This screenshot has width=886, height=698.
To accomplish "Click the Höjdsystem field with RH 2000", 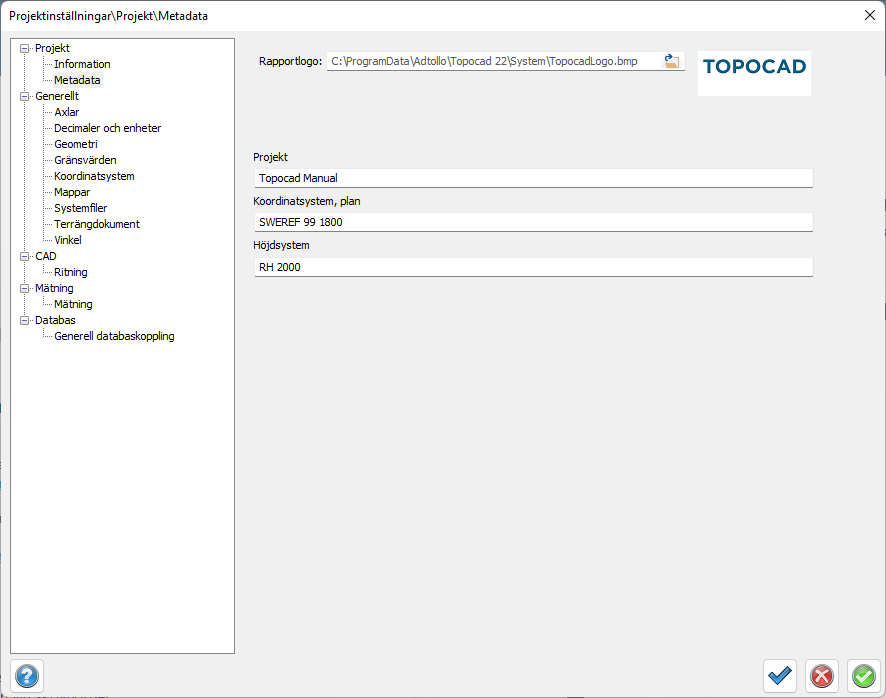I will click(533, 267).
